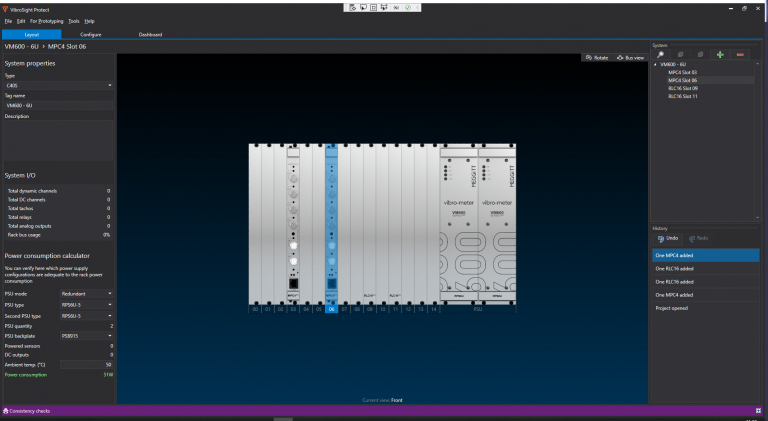Click the VibroSight Protect logo icon

point(5,7)
